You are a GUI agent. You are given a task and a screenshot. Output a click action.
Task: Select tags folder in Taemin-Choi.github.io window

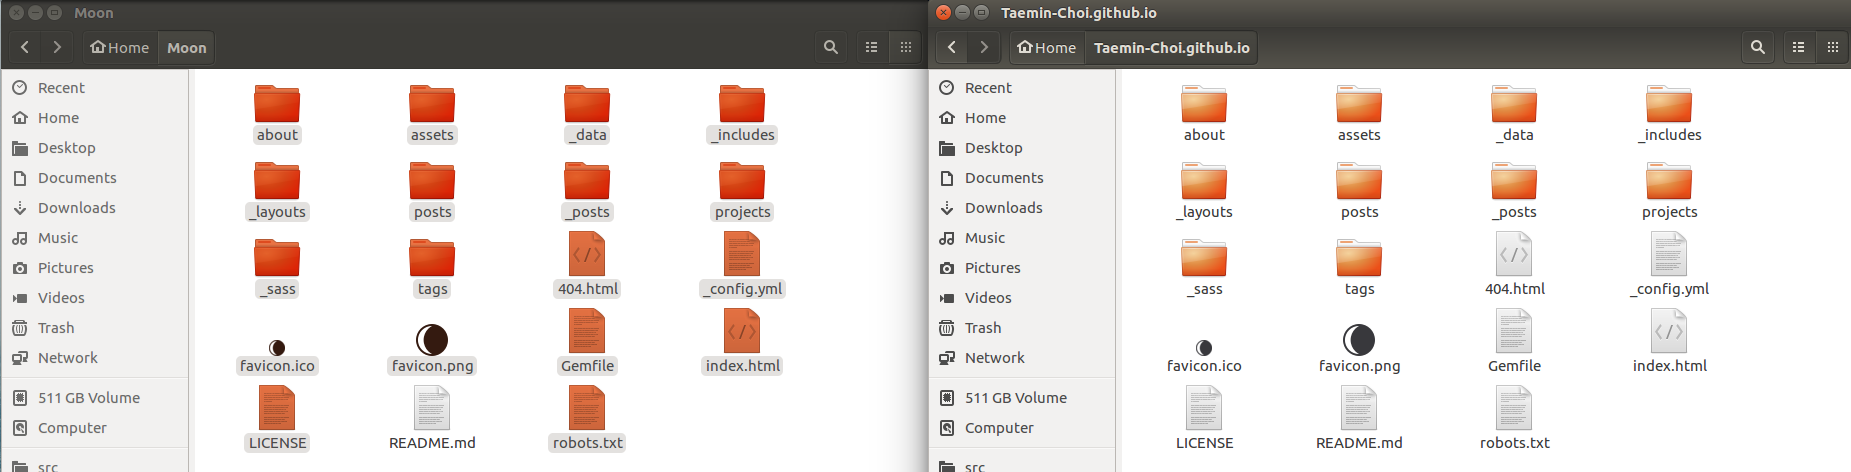point(1359,268)
